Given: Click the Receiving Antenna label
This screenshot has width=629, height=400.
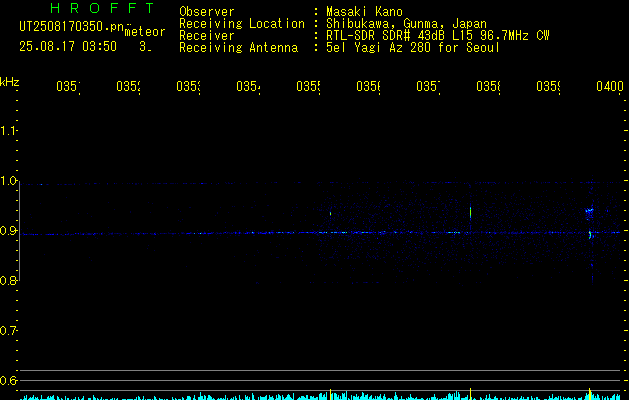Looking at the screenshot, I should [238, 48].
